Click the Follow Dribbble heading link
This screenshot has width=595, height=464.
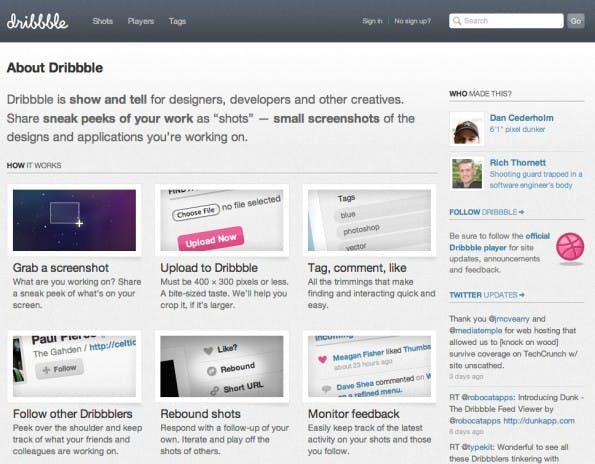(x=486, y=212)
